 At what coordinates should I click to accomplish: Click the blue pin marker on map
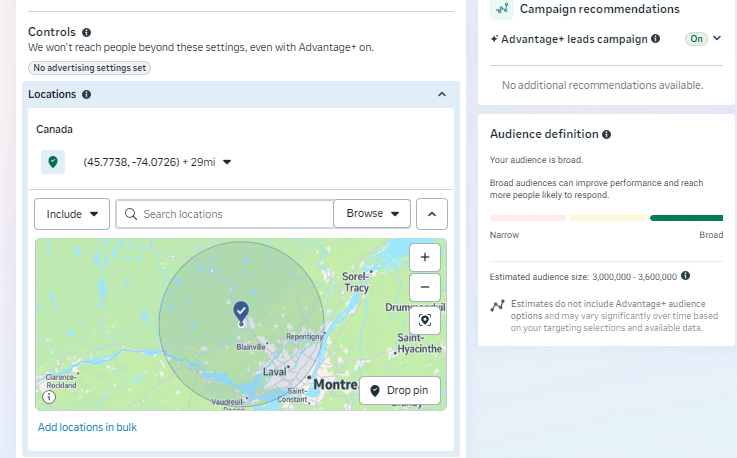241,314
